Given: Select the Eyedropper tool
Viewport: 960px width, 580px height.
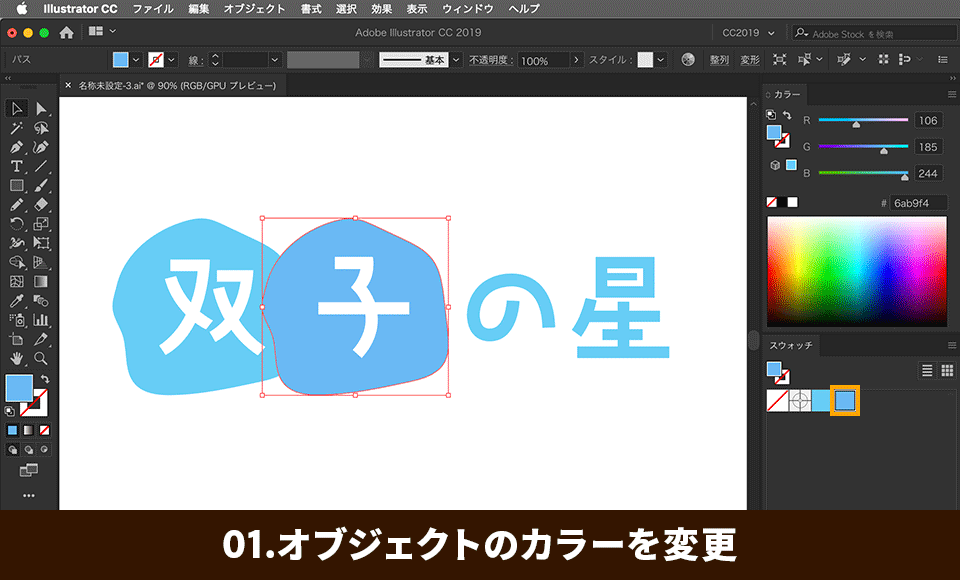Looking at the screenshot, I should 17,300.
